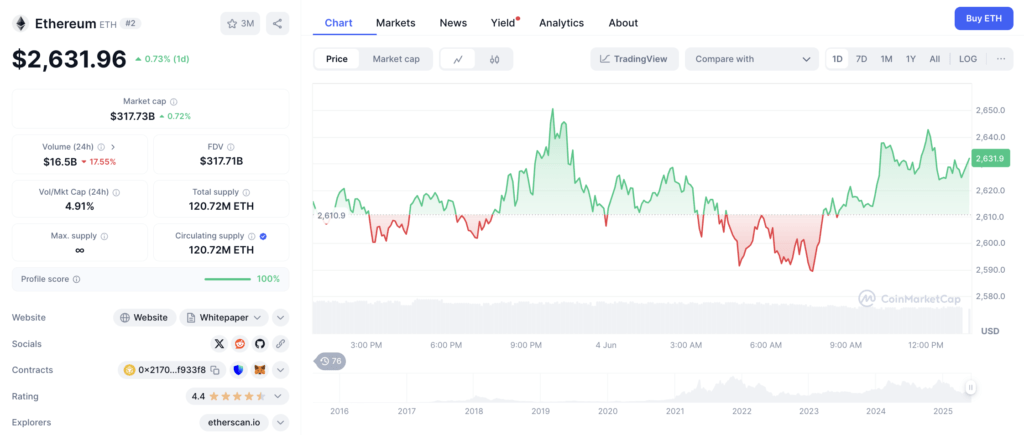Open the Markets tab
This screenshot has width=1024, height=435.
[396, 23]
